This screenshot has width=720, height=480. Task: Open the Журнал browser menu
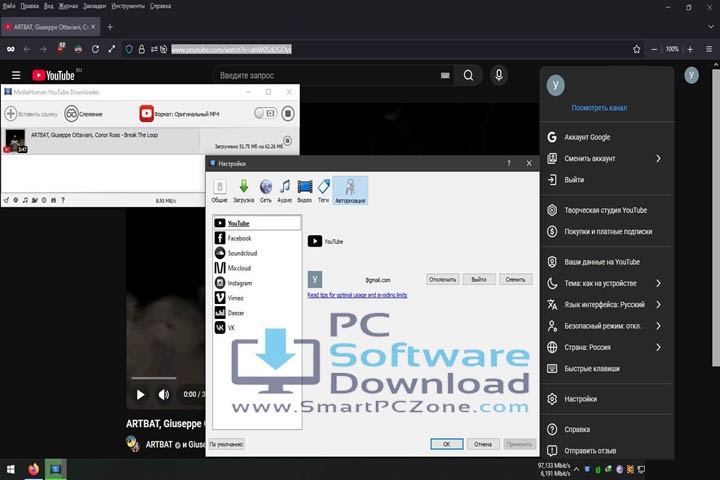click(68, 6)
